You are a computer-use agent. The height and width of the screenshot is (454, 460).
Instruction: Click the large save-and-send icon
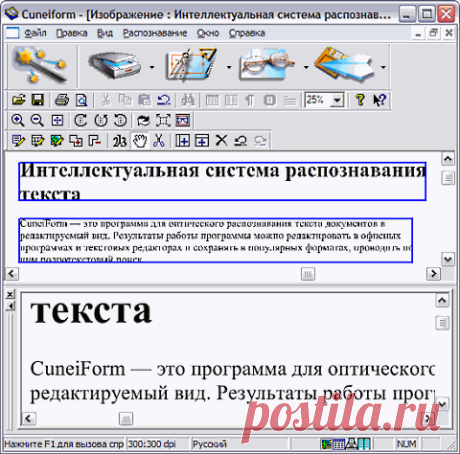pos(344,64)
